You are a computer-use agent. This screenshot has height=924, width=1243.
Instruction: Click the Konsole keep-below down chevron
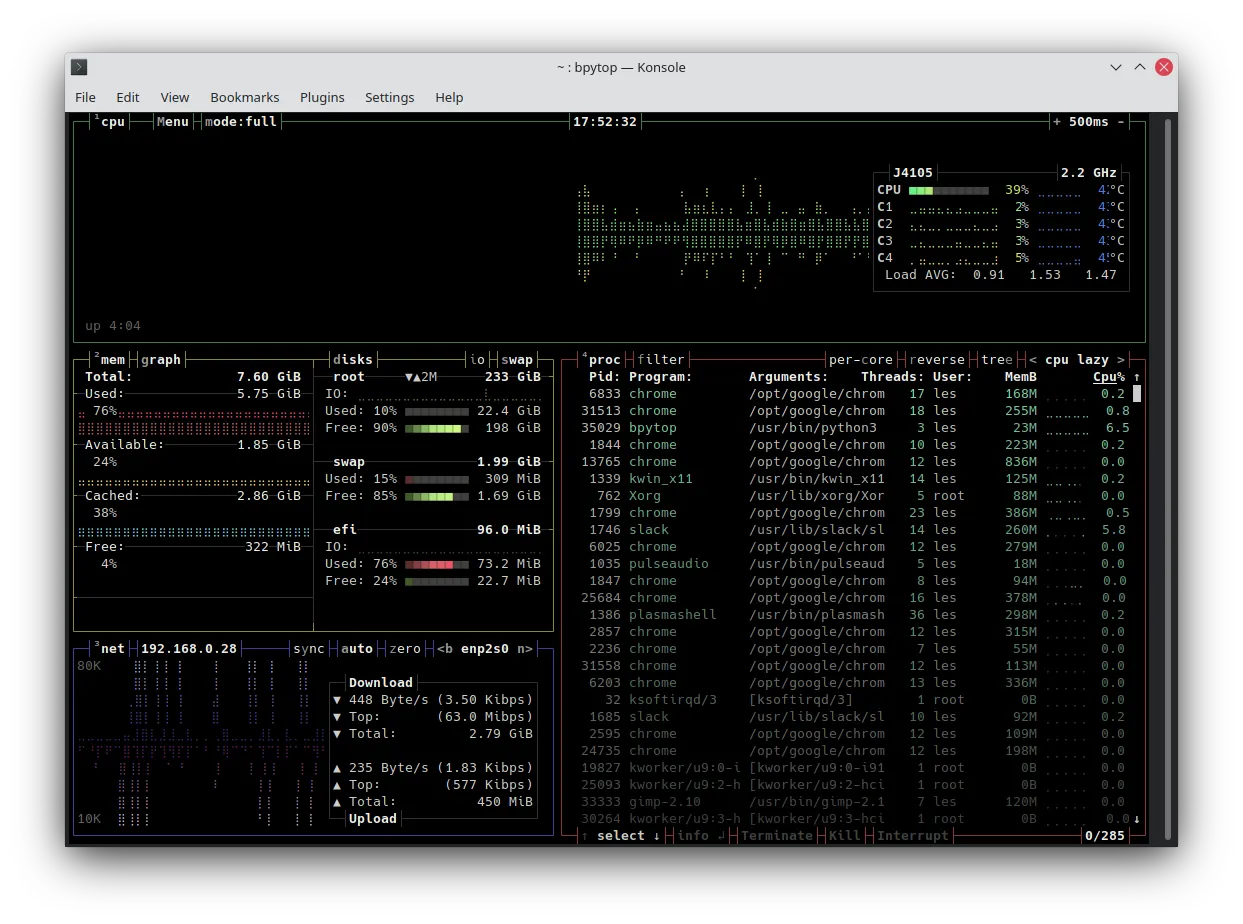(1116, 67)
